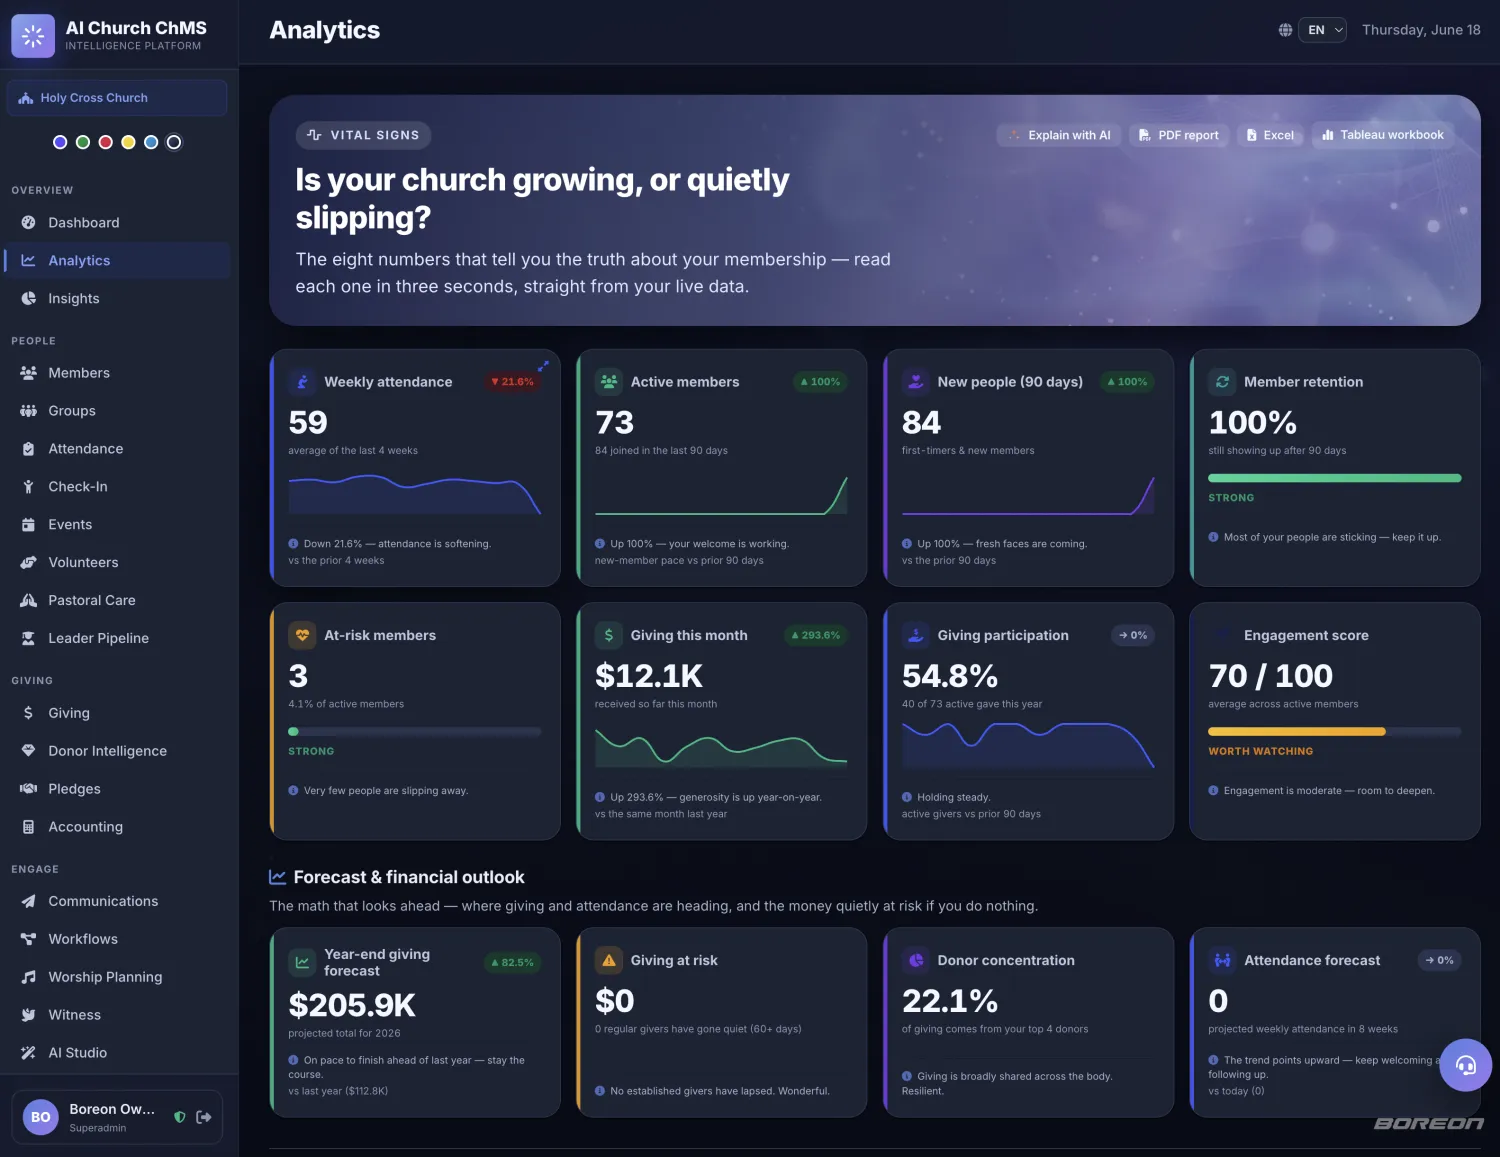Click the Worship Planning music note icon

(x=28, y=977)
